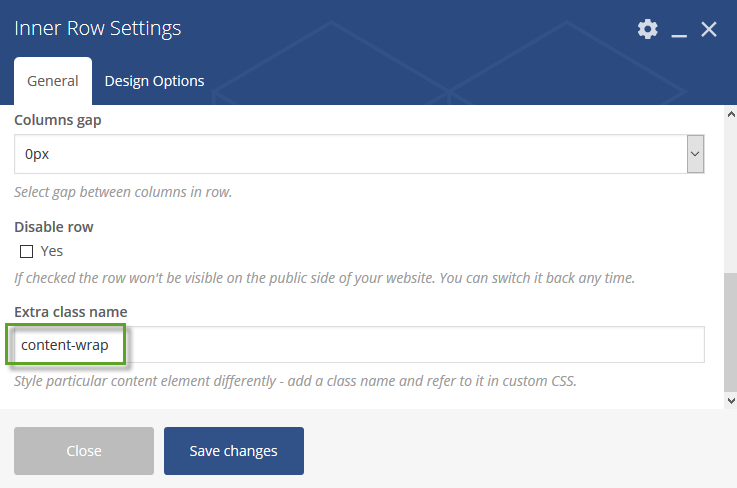Switch to the Design Options tab
Screen dimensions: 737x488
154,81
